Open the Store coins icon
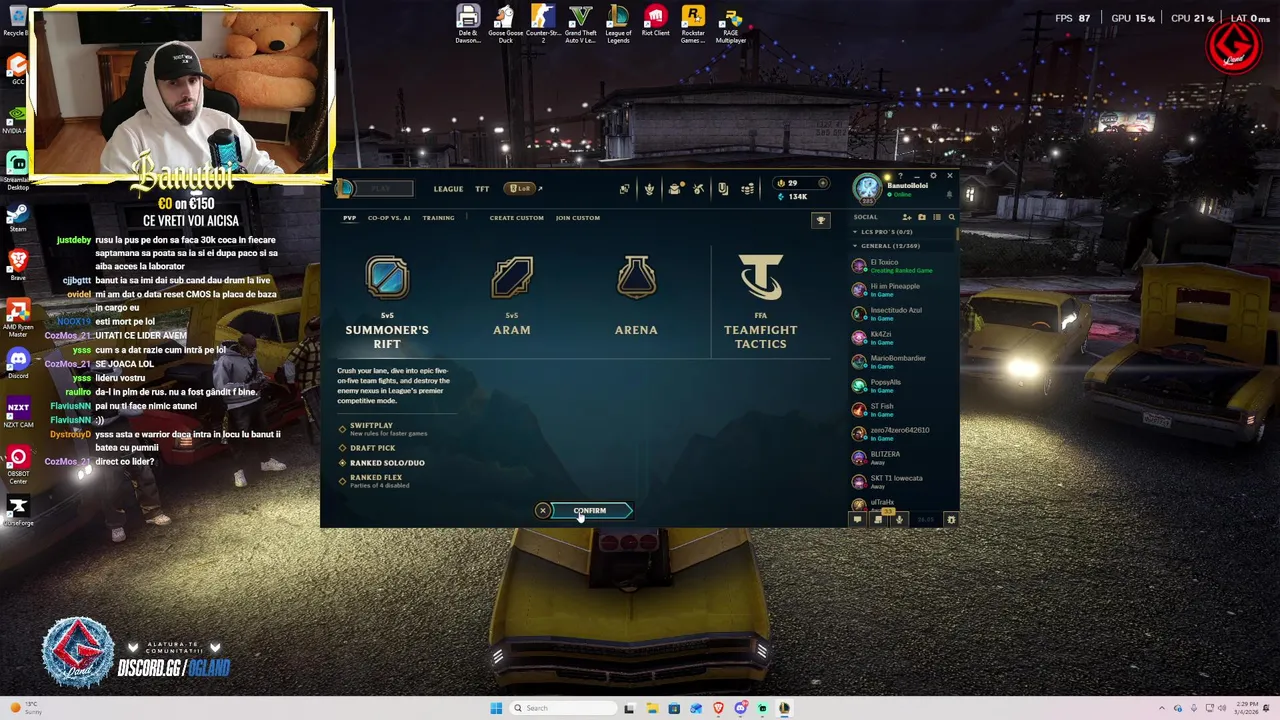Viewport: 1280px width, 720px height. point(747,189)
